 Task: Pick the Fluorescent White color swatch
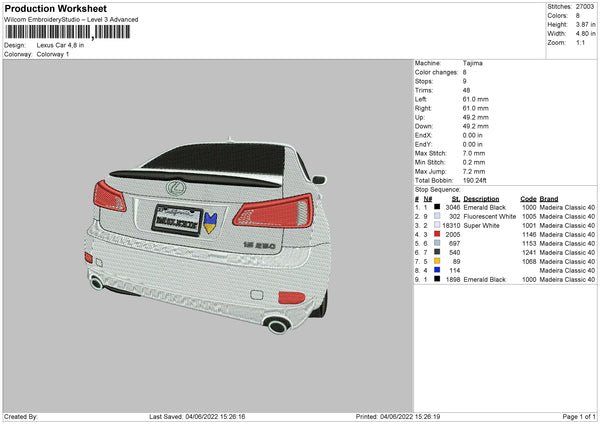point(437,217)
